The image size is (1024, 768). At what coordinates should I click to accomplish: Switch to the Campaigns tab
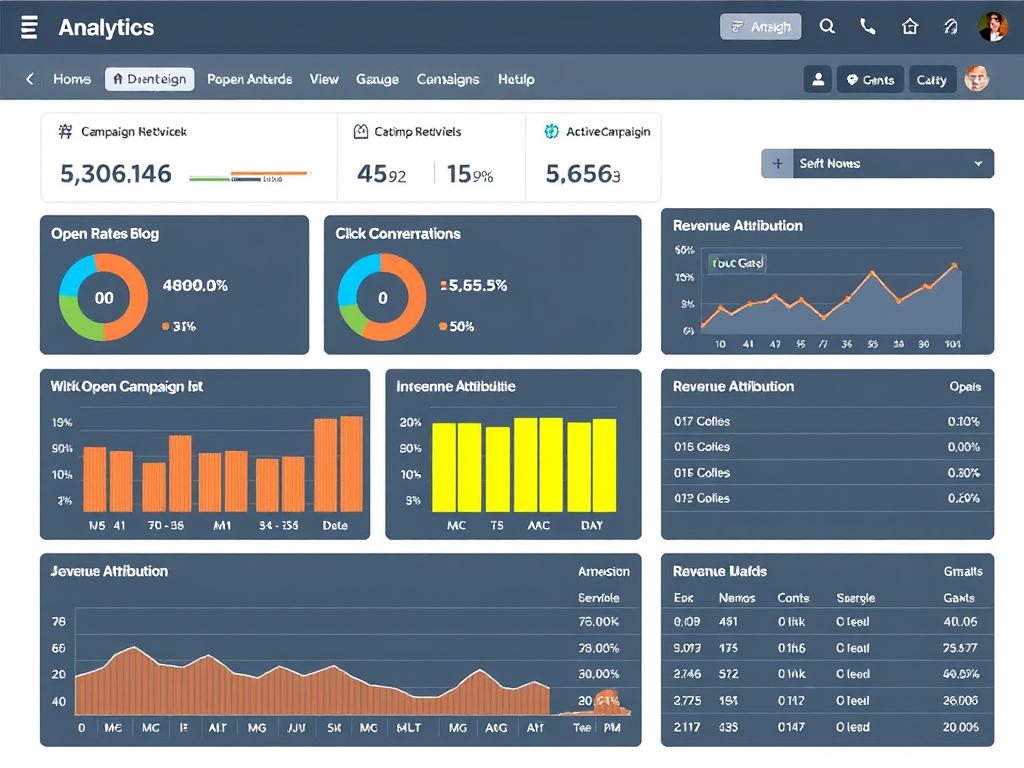pos(448,79)
